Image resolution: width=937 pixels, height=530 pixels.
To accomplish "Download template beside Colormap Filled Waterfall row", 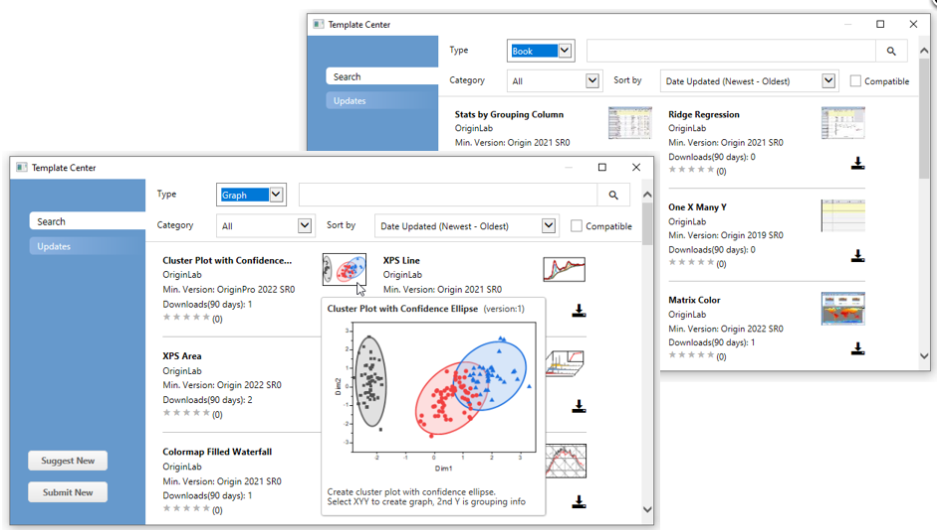I will point(578,502).
